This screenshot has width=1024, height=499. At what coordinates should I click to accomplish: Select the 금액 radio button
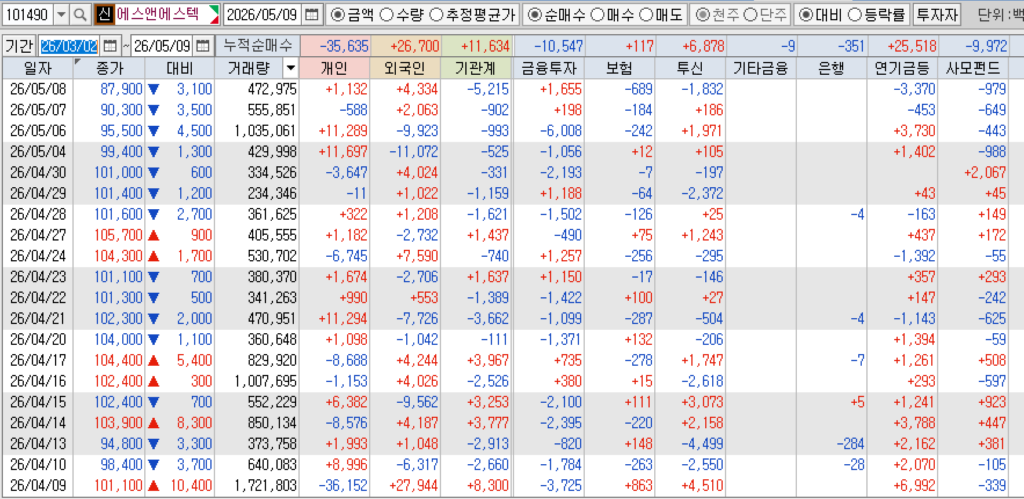pos(338,14)
